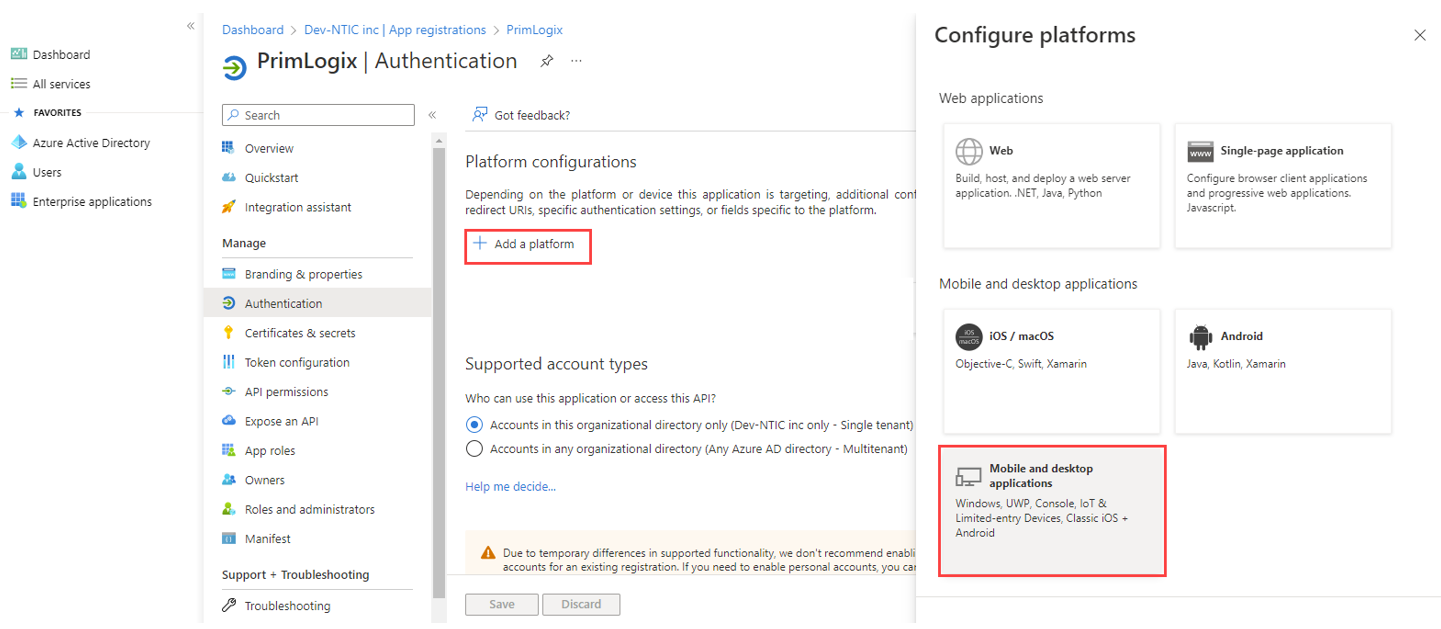1441x629 pixels.
Task: Open the PrimLogix breadcrumb link
Action: tap(534, 30)
